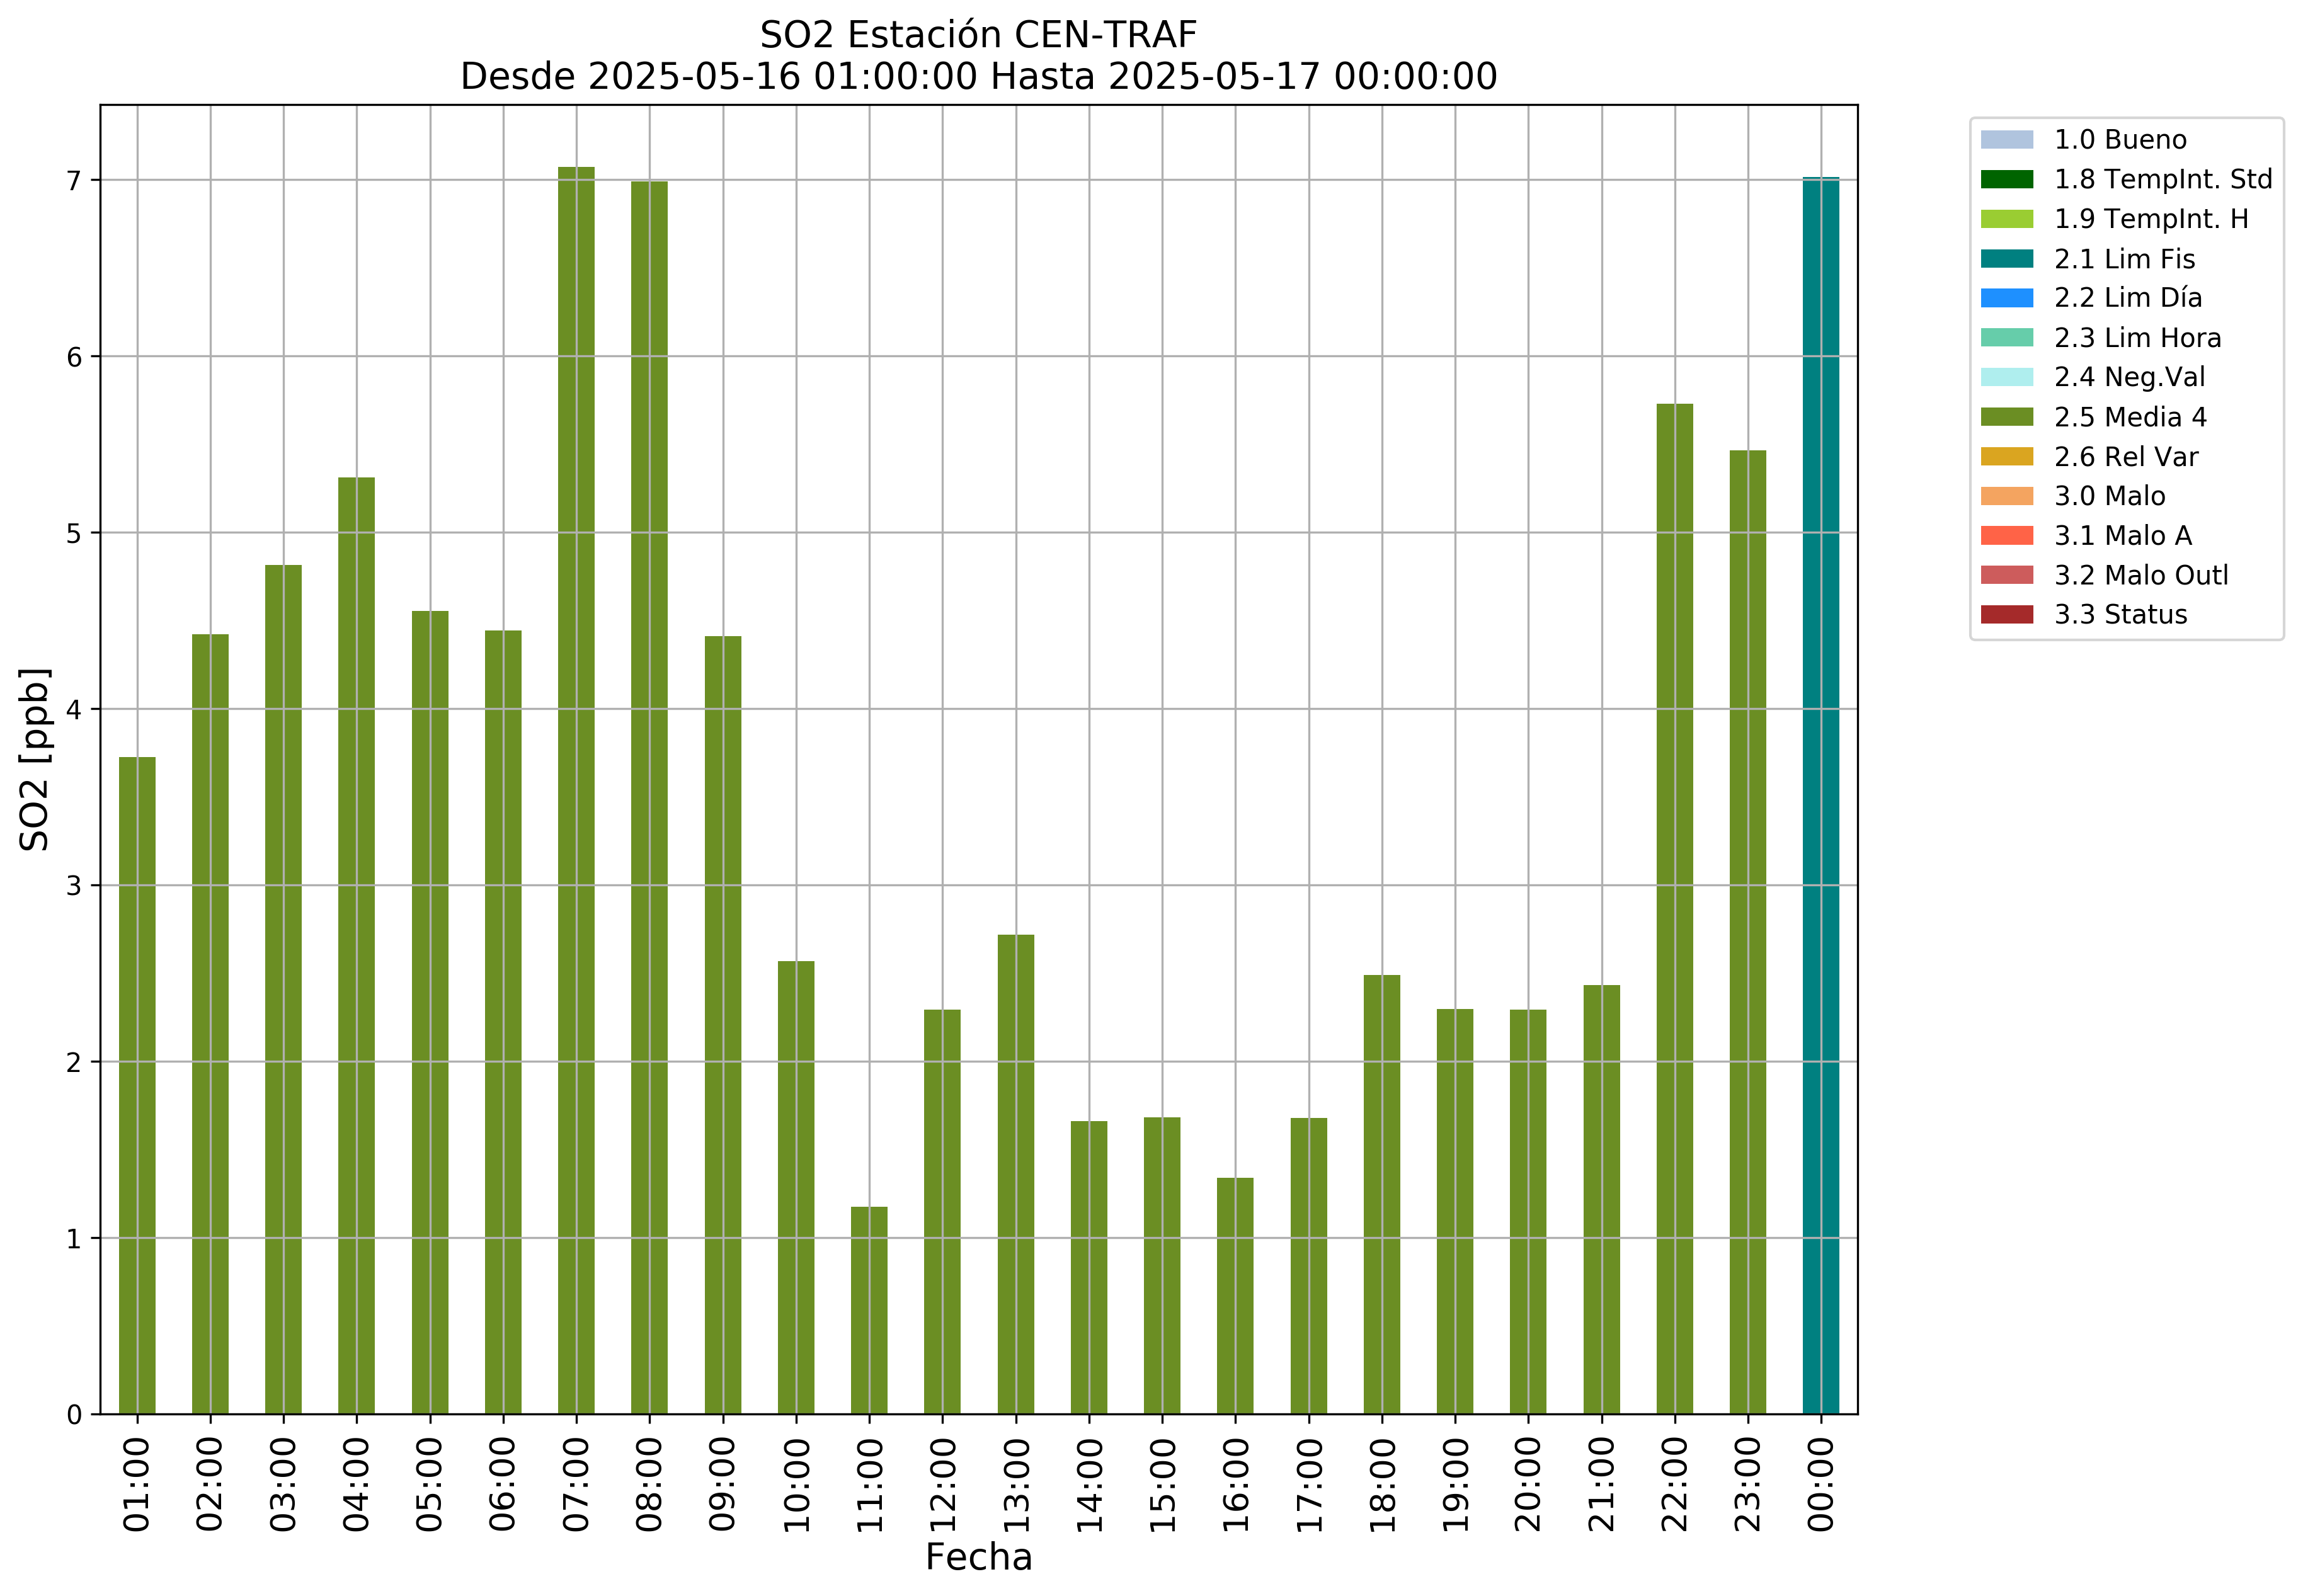Click the 3.3 Status dark red swatch
The height and width of the screenshot is (1596, 2303).
click(2006, 614)
